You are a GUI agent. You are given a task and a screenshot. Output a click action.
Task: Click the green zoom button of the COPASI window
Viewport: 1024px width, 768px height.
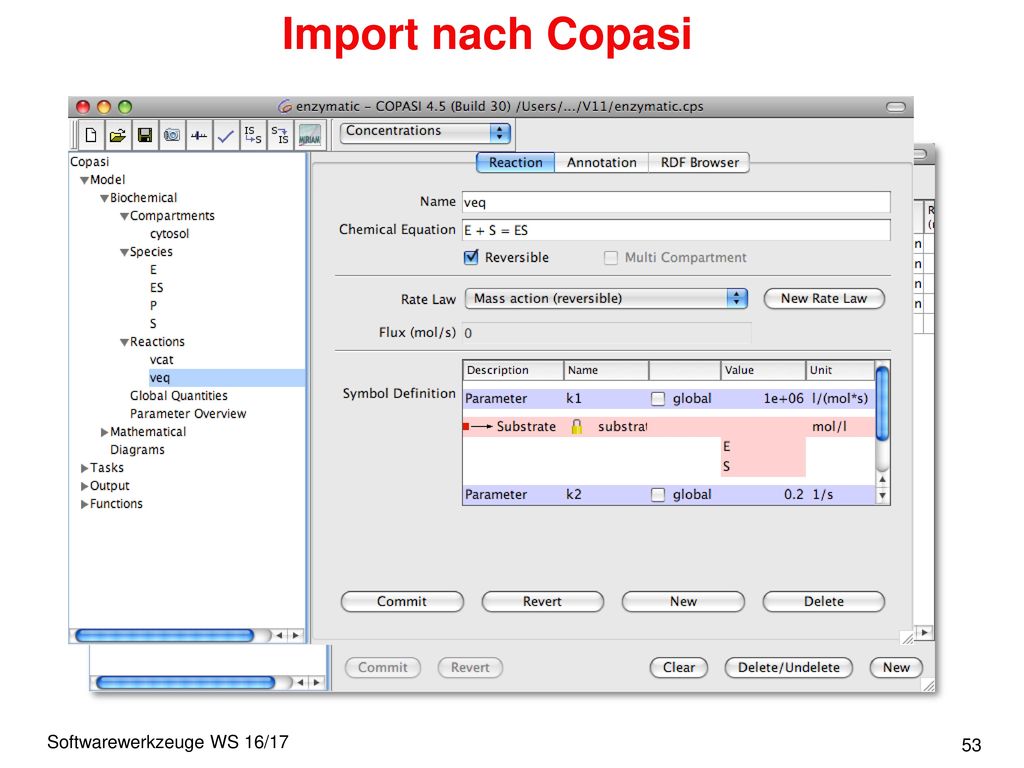point(125,106)
